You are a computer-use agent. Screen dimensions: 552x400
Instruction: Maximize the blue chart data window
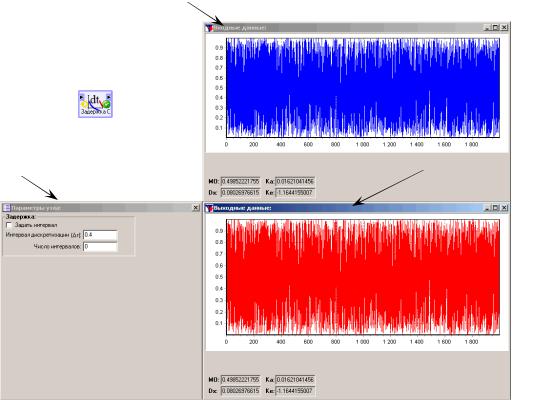[x=496, y=27]
